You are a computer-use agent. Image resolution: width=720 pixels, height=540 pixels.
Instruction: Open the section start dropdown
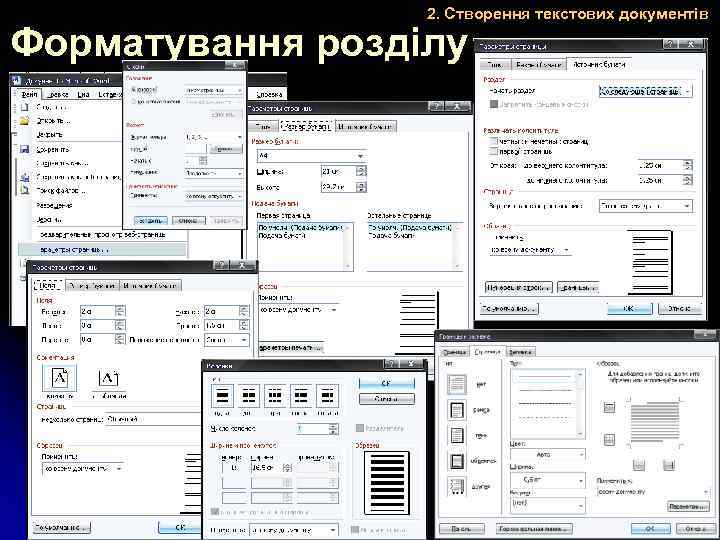[645, 91]
